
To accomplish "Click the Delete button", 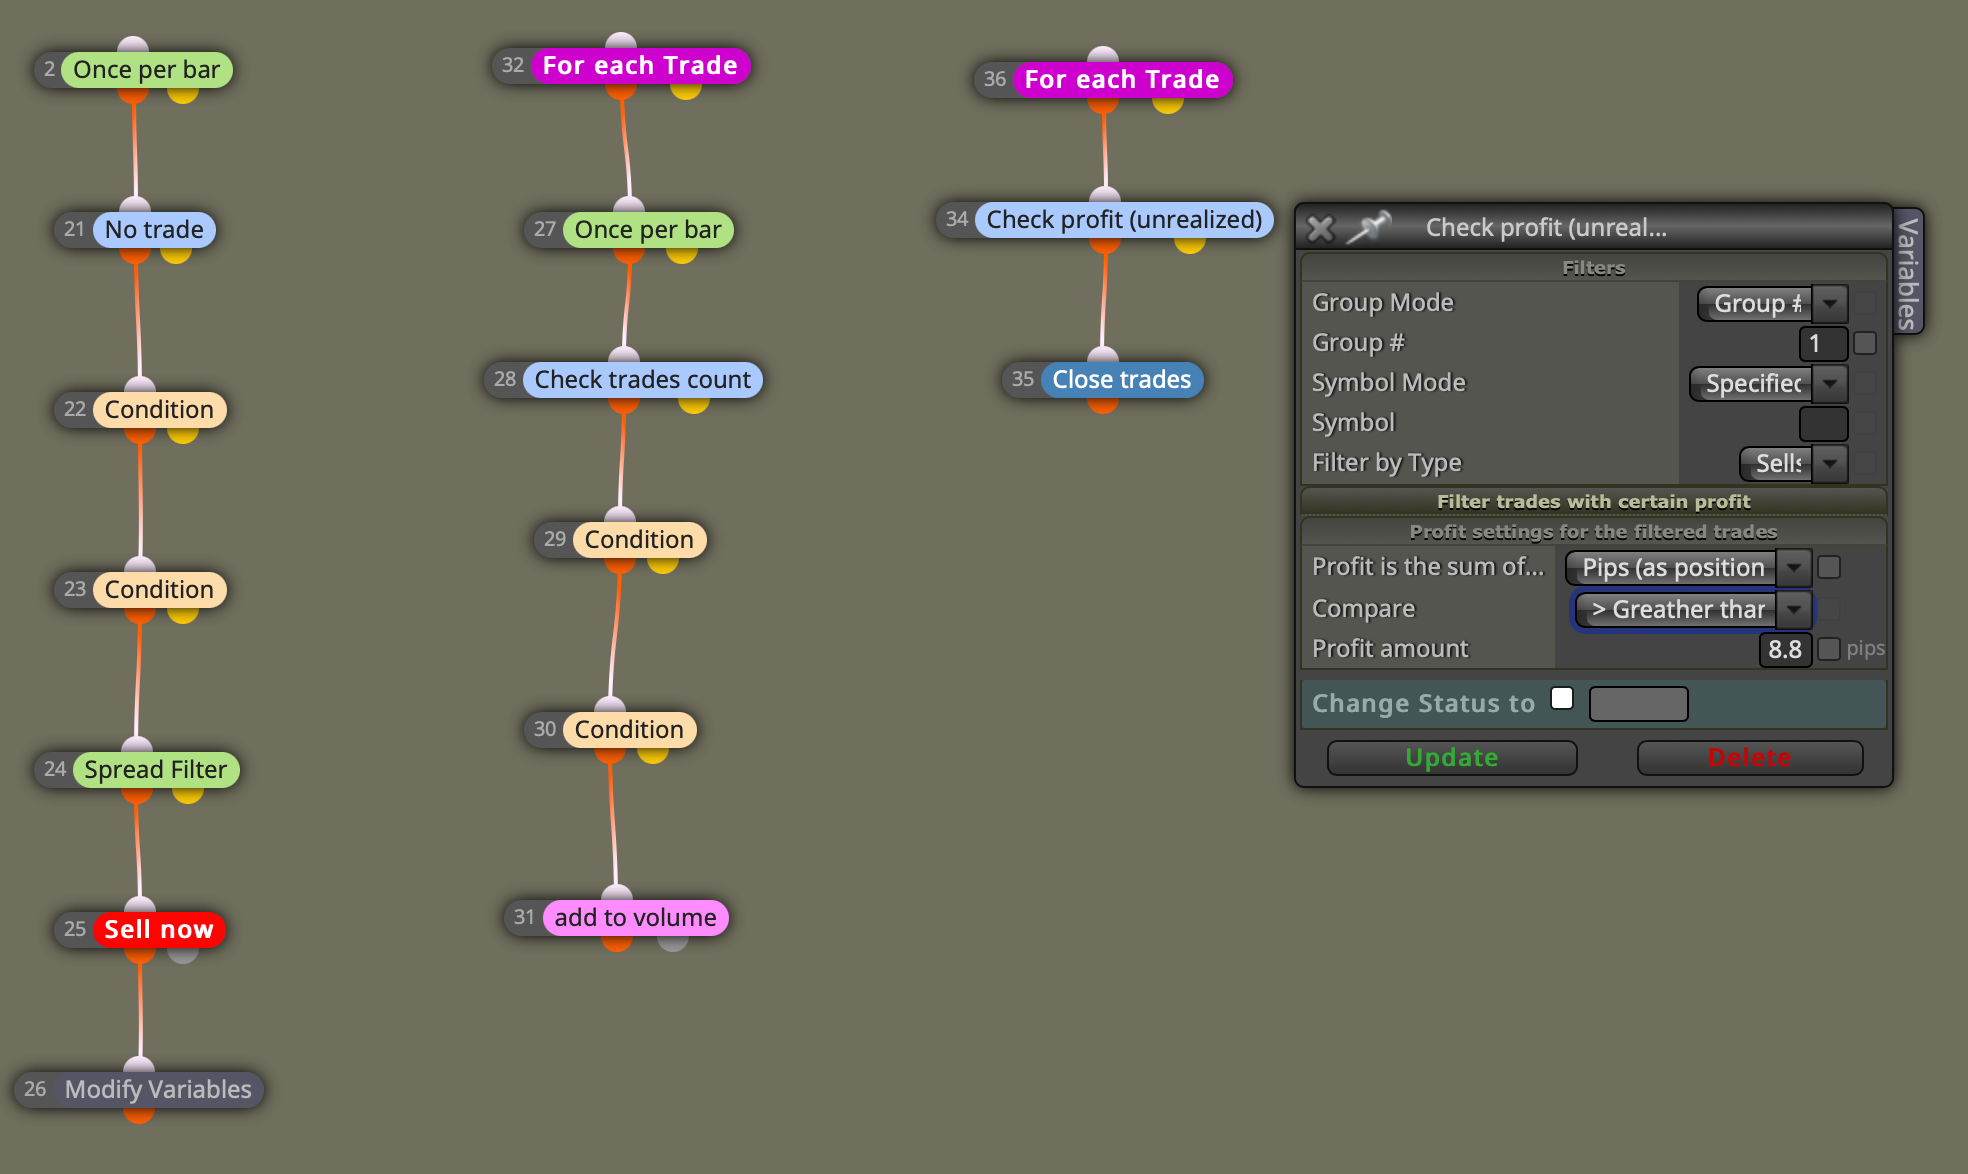I will tap(1750, 758).
